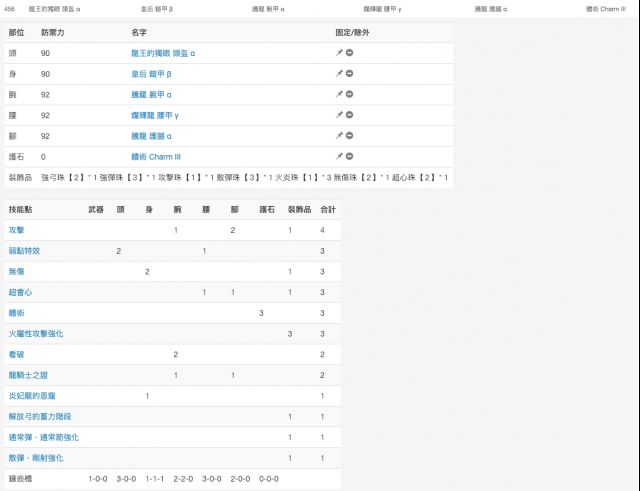Open the waist armor γ link
640x491 pixels.
coord(155,116)
